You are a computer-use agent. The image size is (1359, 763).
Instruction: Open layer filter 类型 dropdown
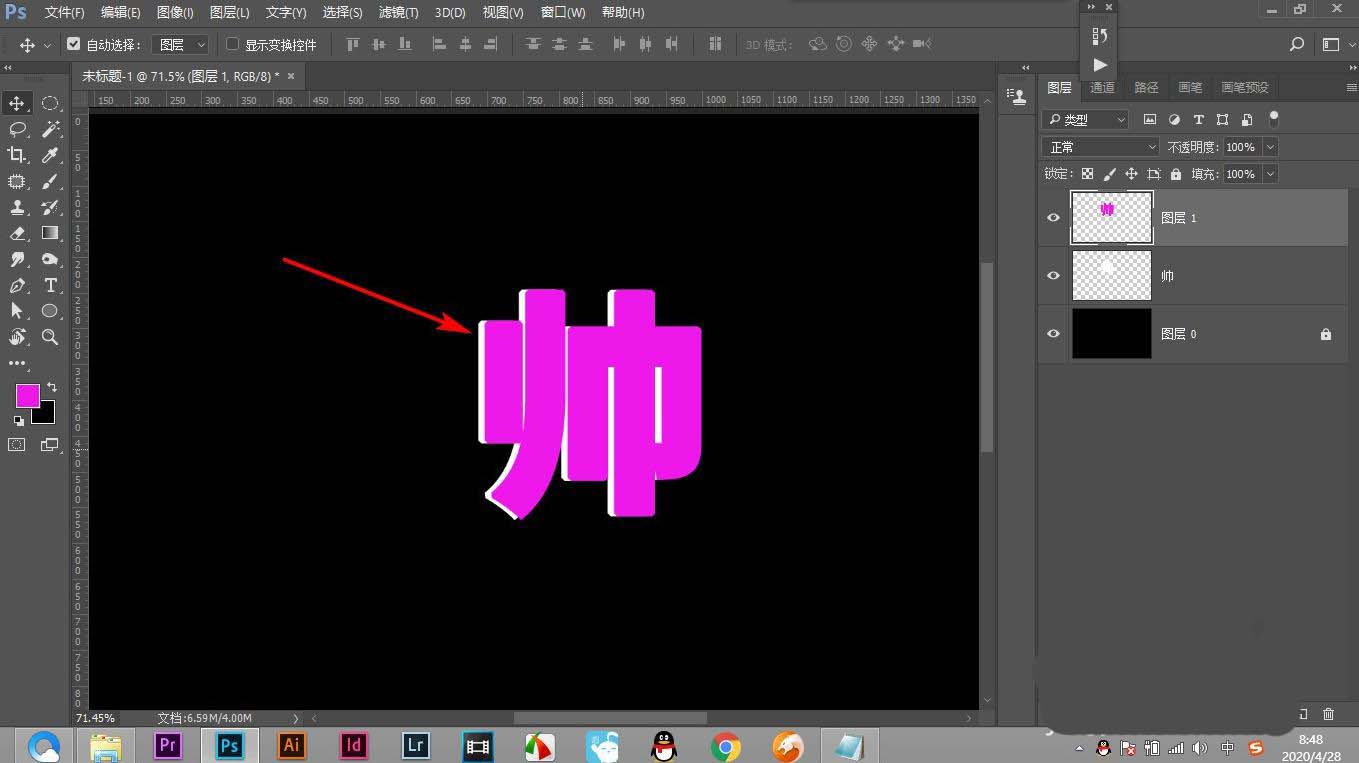[x=1085, y=119]
